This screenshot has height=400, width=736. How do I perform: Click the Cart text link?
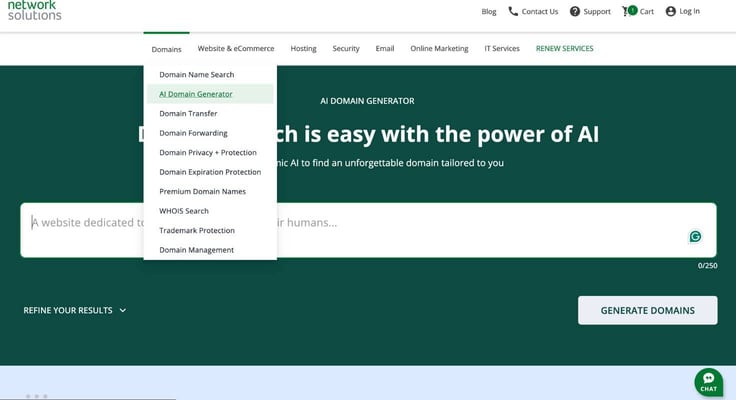pos(646,11)
